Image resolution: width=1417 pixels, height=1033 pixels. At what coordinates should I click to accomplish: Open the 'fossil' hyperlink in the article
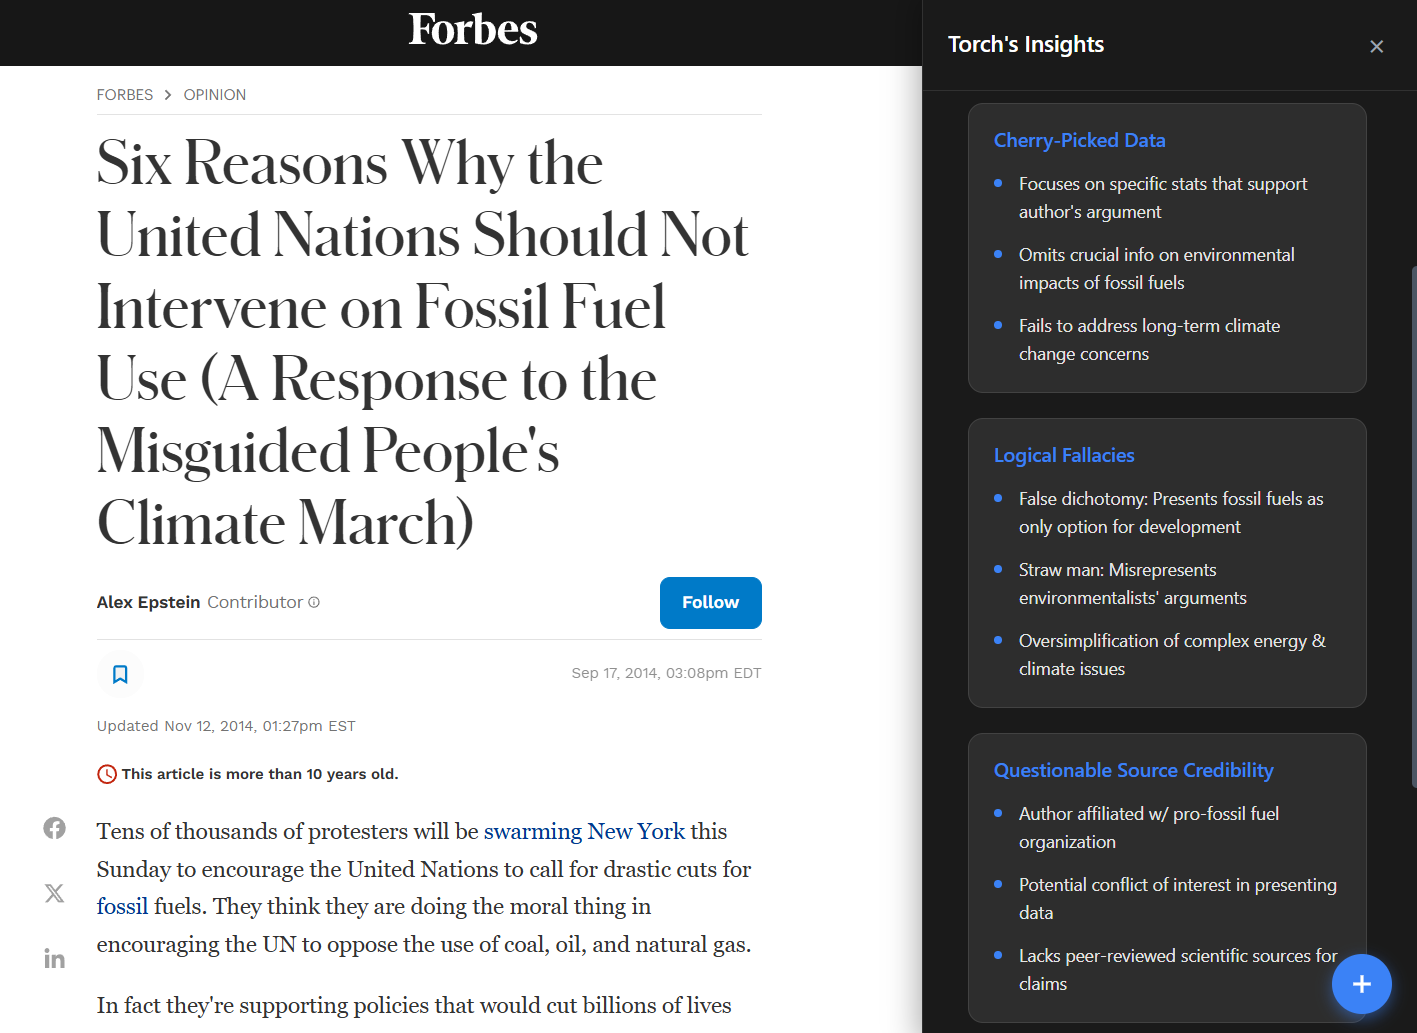122,906
